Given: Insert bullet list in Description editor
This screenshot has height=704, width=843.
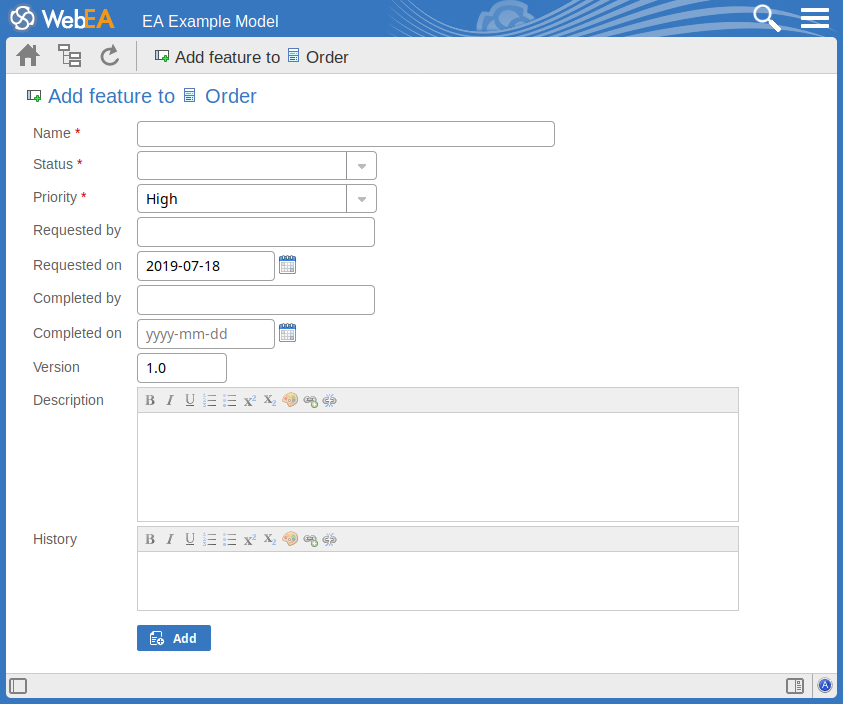Looking at the screenshot, I should (x=229, y=400).
